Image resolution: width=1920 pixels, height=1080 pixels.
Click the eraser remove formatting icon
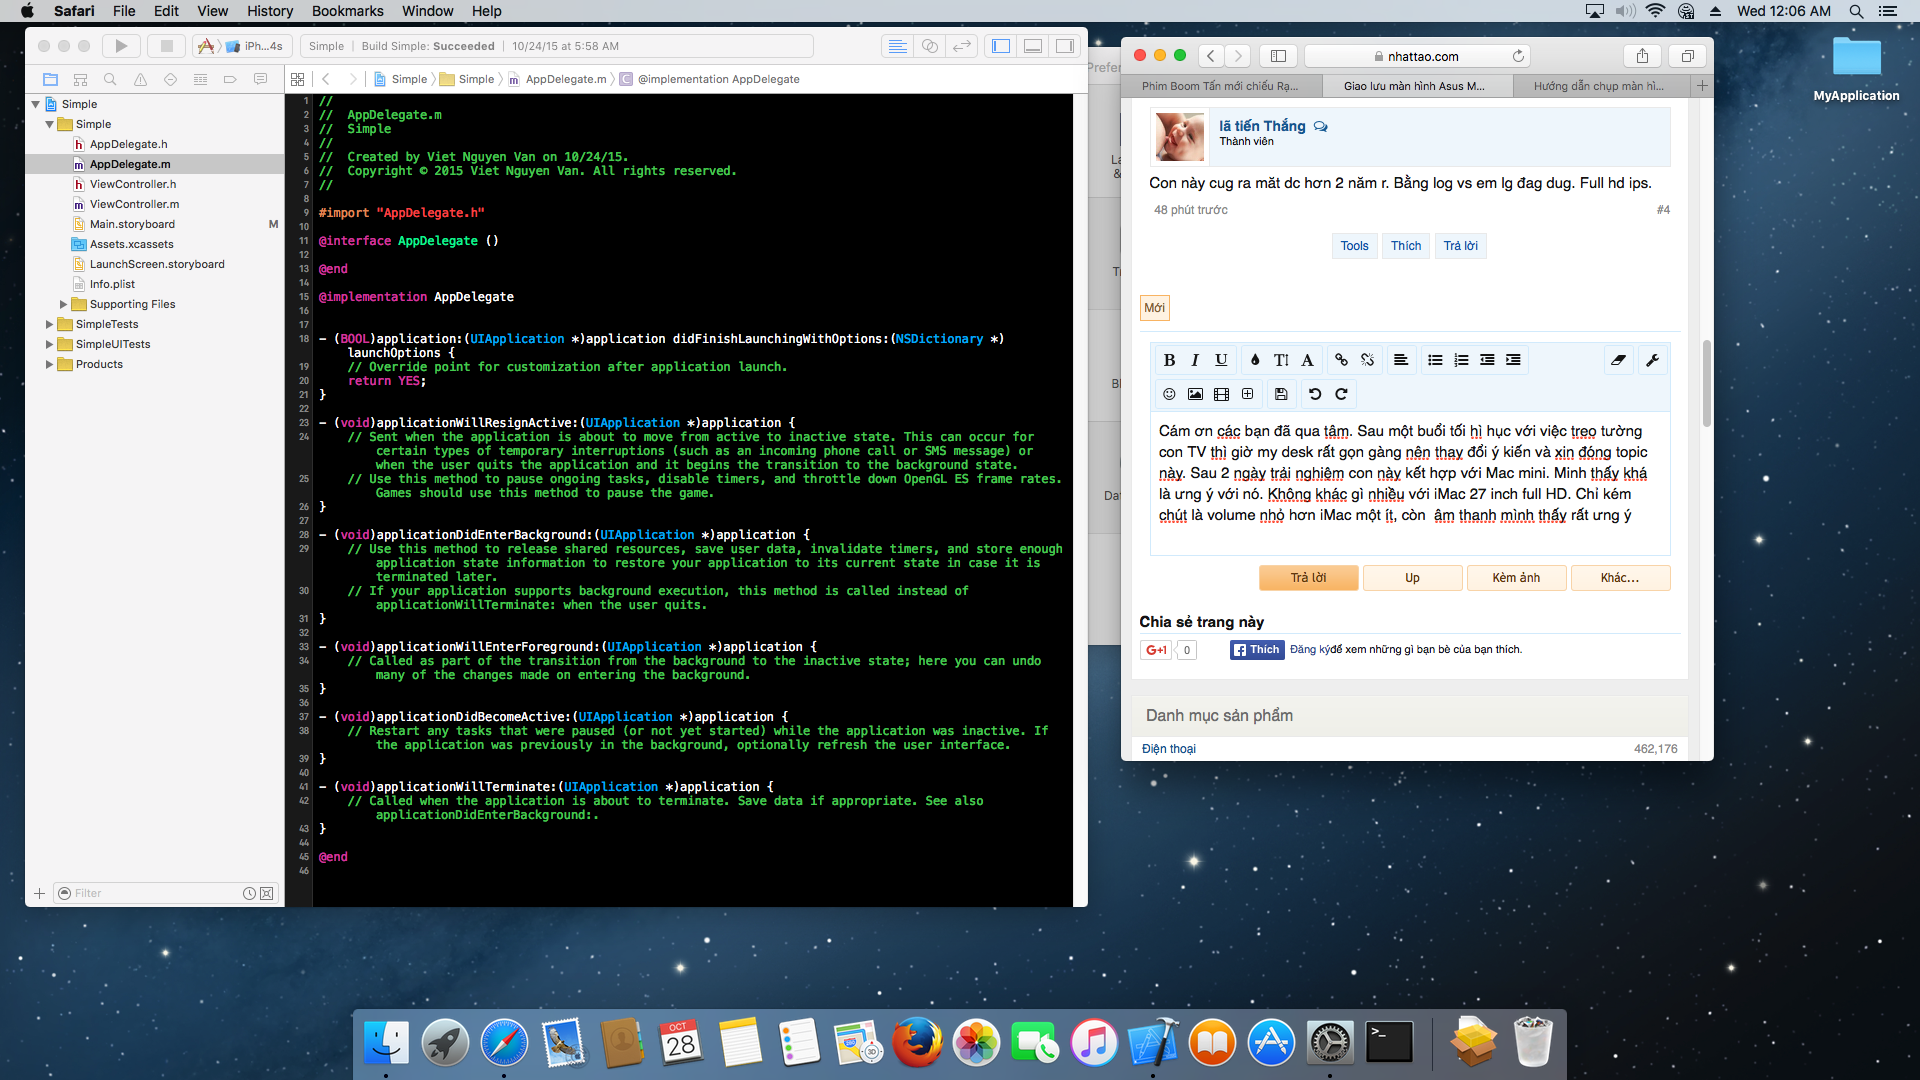click(1618, 360)
